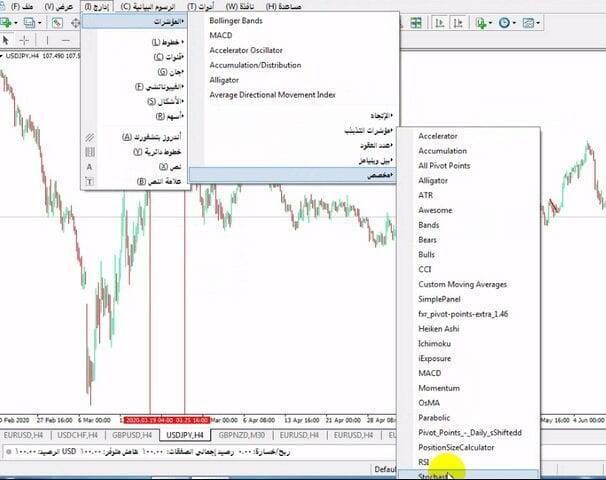The image size is (606, 480).
Task: Switch to the GBPUSD,H4 chart tab
Action: click(x=132, y=436)
